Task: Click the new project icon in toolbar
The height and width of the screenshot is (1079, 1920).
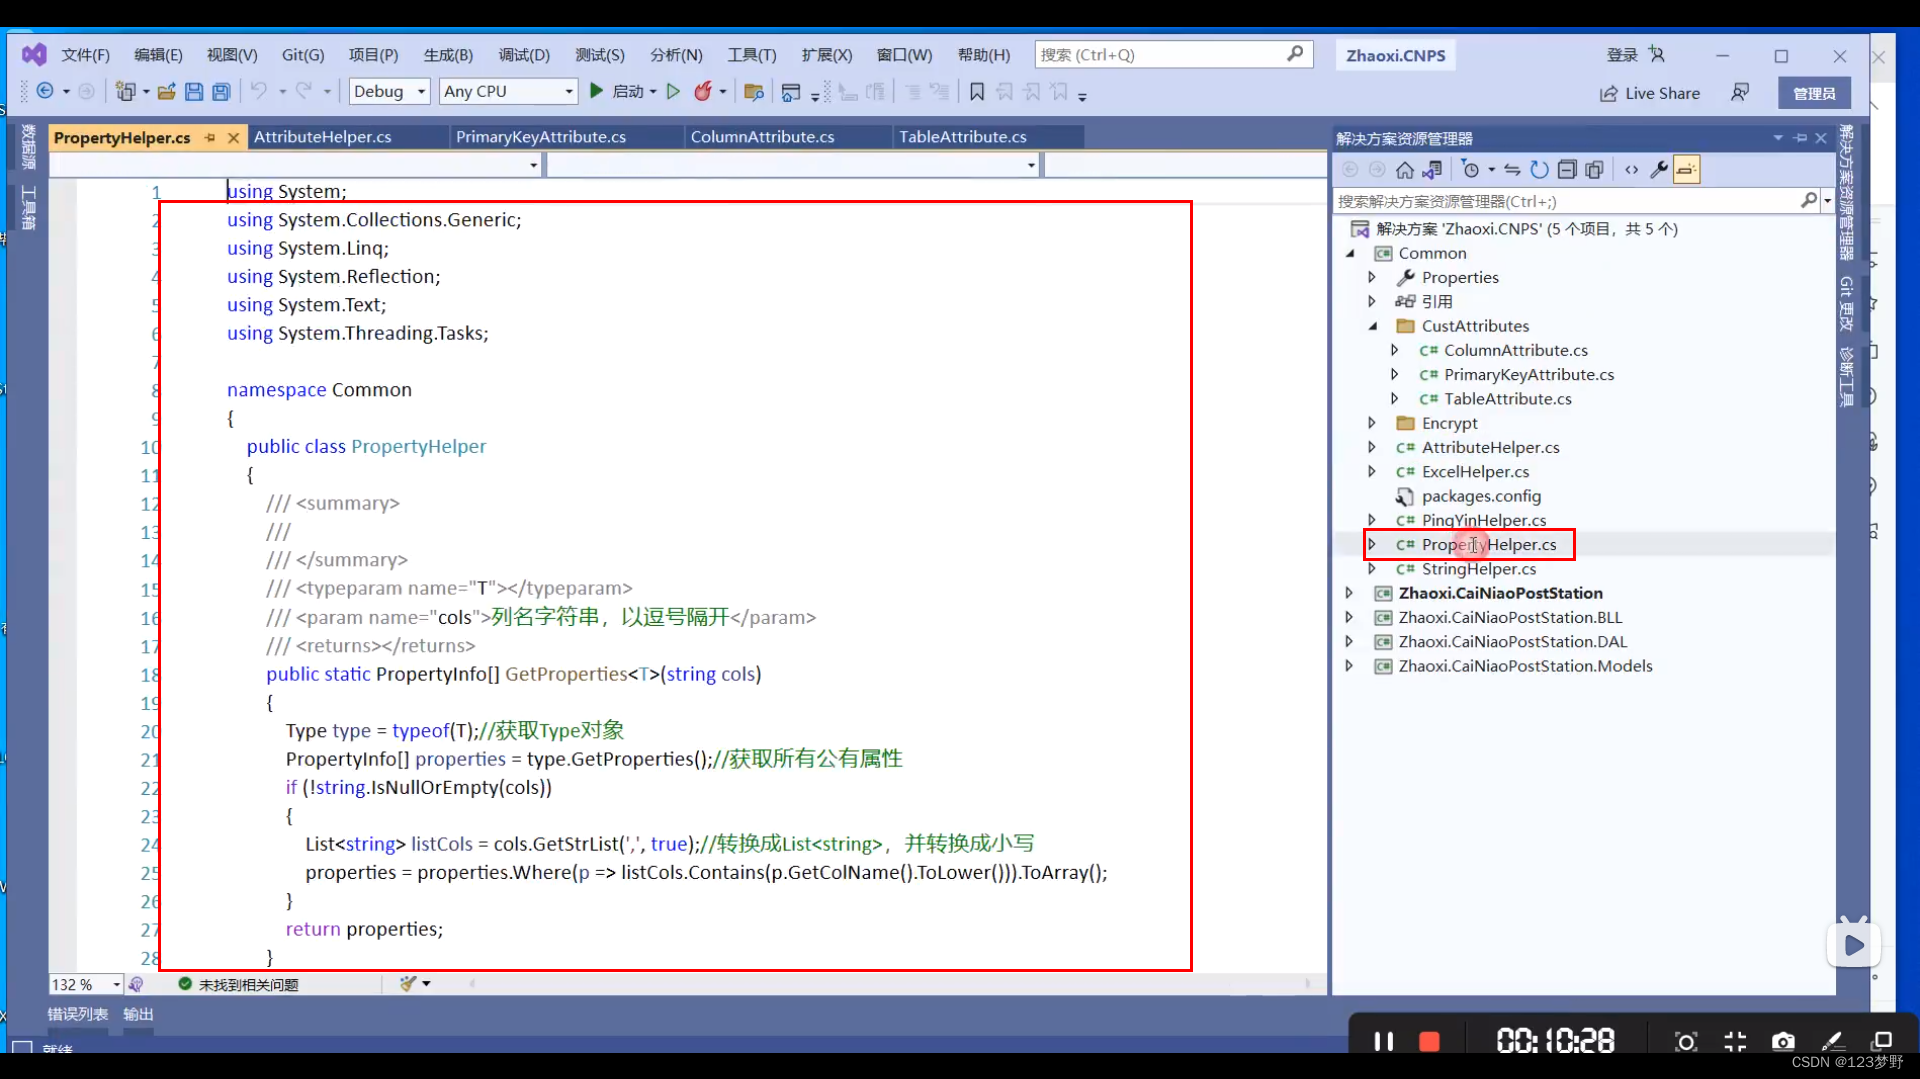Action: 125,91
